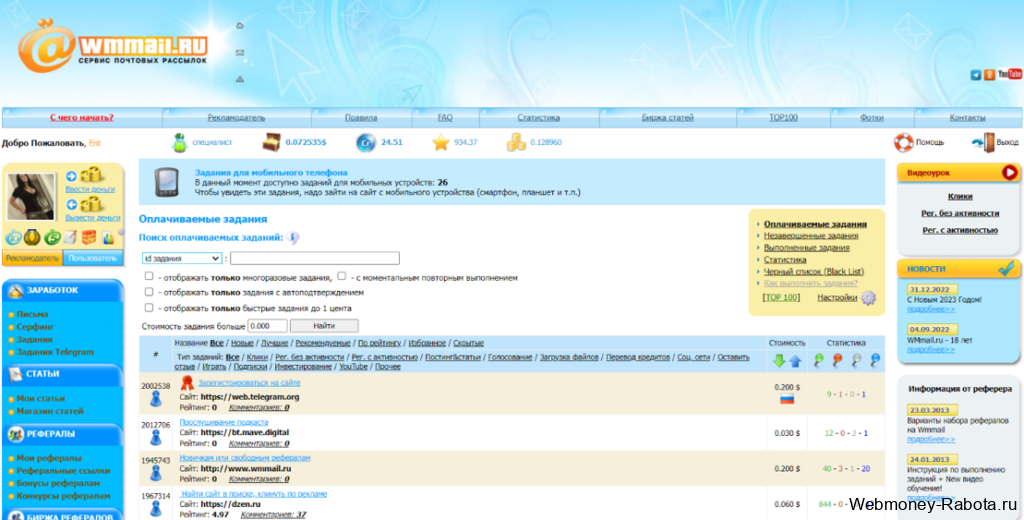
Task: Open Правила menu item
Action: click(361, 118)
